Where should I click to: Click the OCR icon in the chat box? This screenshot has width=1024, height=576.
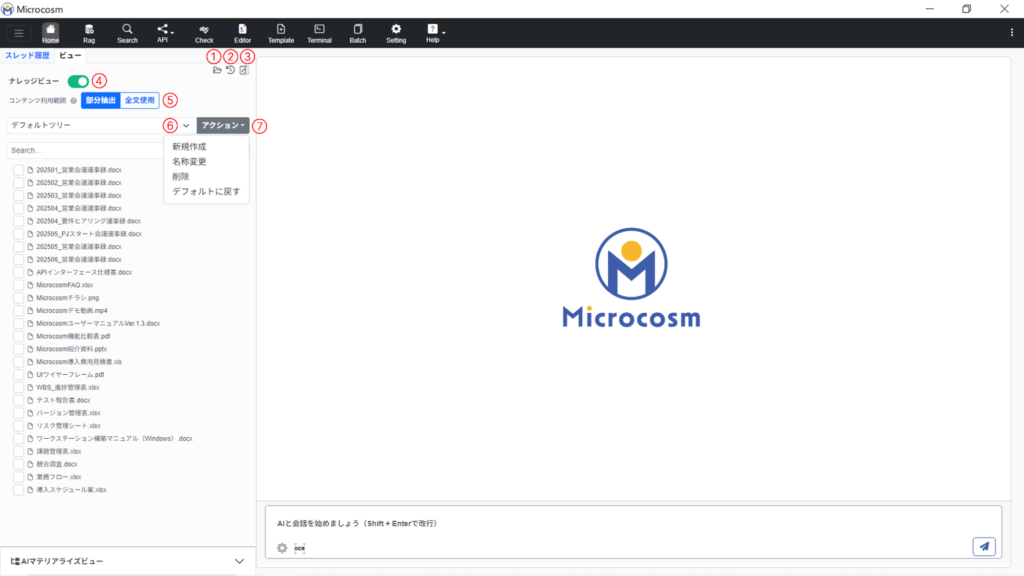300,548
